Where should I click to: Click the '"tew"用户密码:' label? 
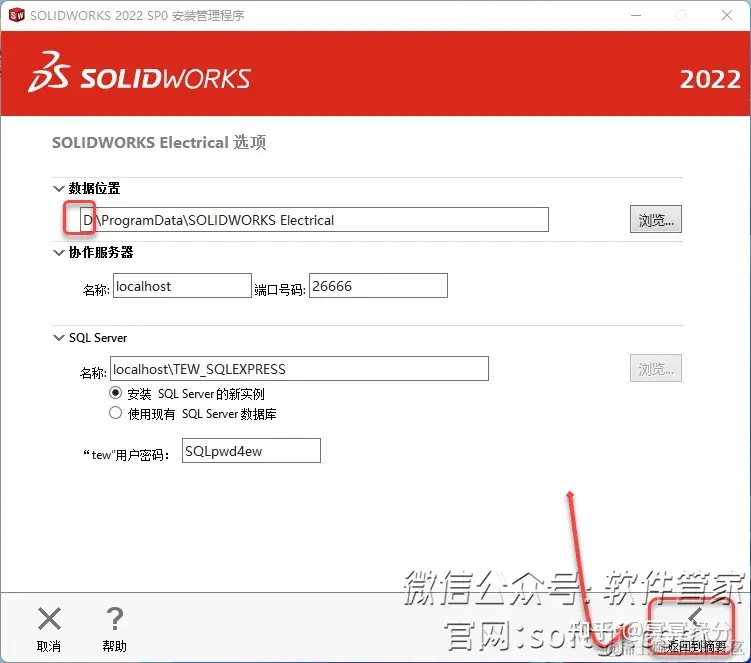(x=126, y=455)
